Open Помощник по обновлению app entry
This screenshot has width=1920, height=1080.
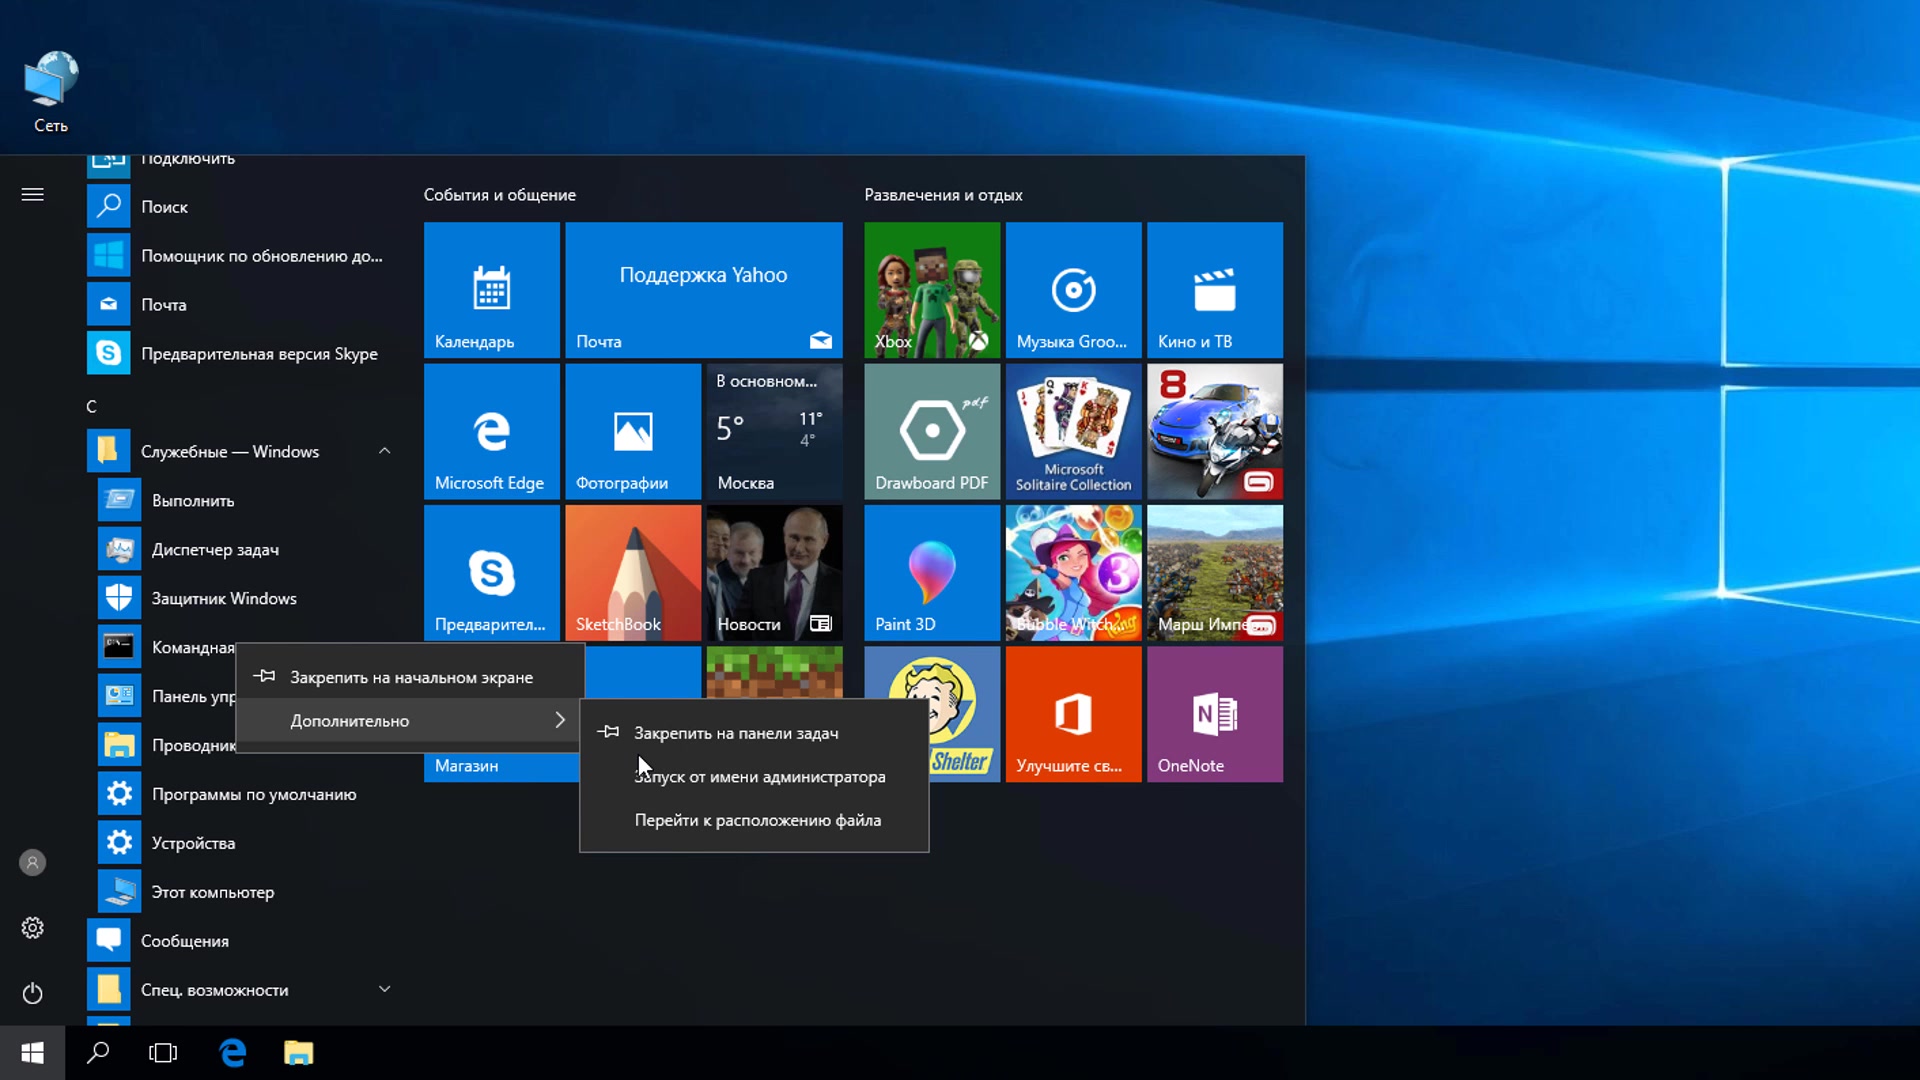(x=240, y=256)
